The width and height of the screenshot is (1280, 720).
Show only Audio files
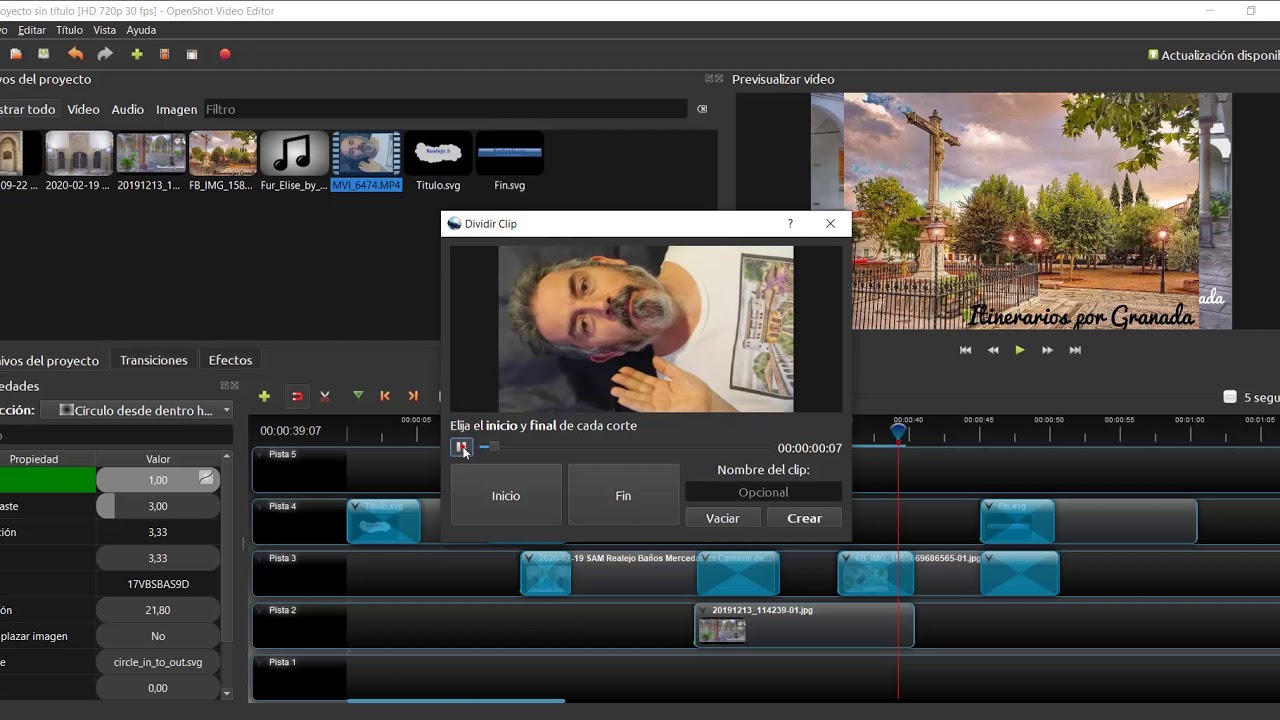(127, 109)
